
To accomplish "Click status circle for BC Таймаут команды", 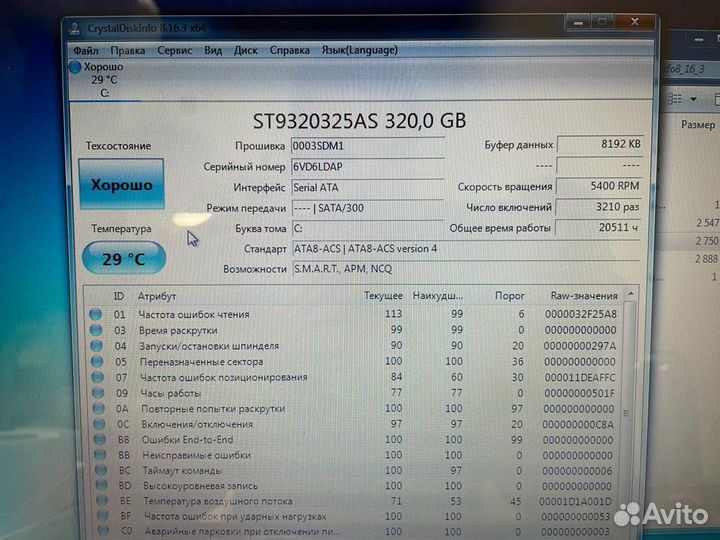I will click(x=101, y=470).
